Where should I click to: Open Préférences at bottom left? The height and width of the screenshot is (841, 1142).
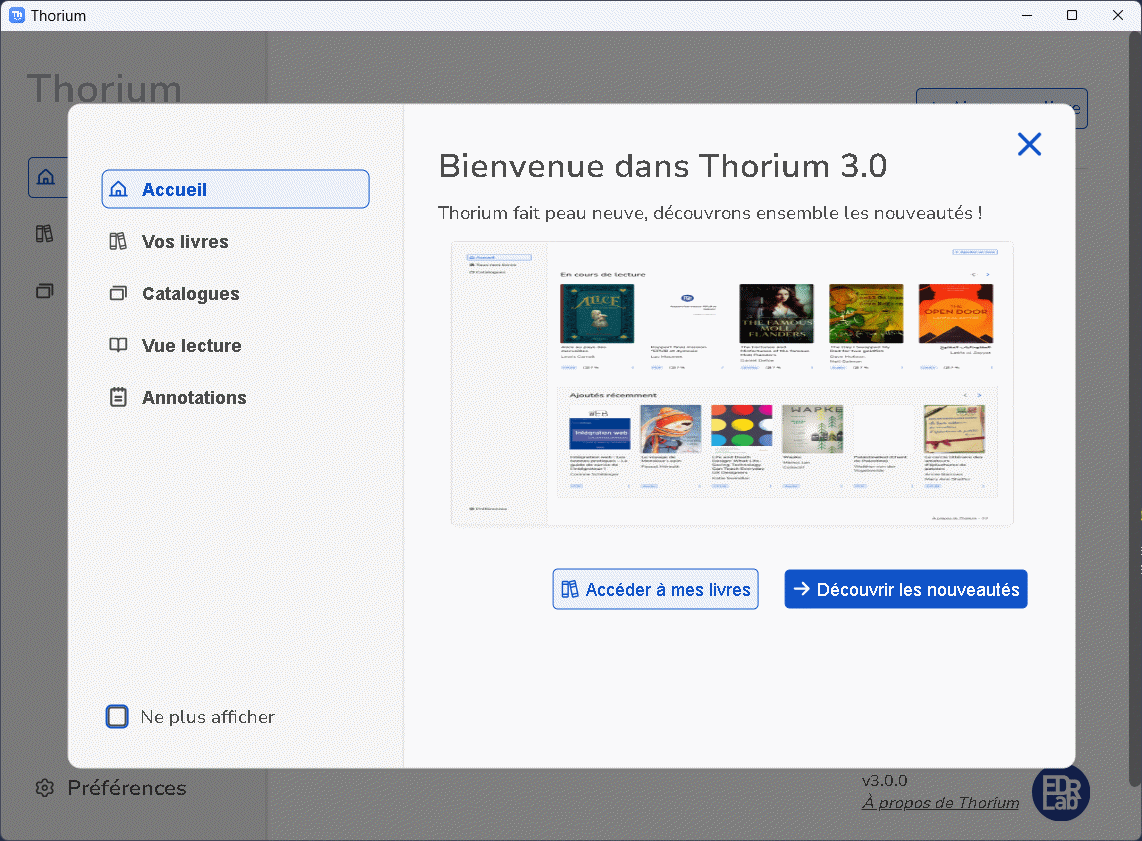111,788
